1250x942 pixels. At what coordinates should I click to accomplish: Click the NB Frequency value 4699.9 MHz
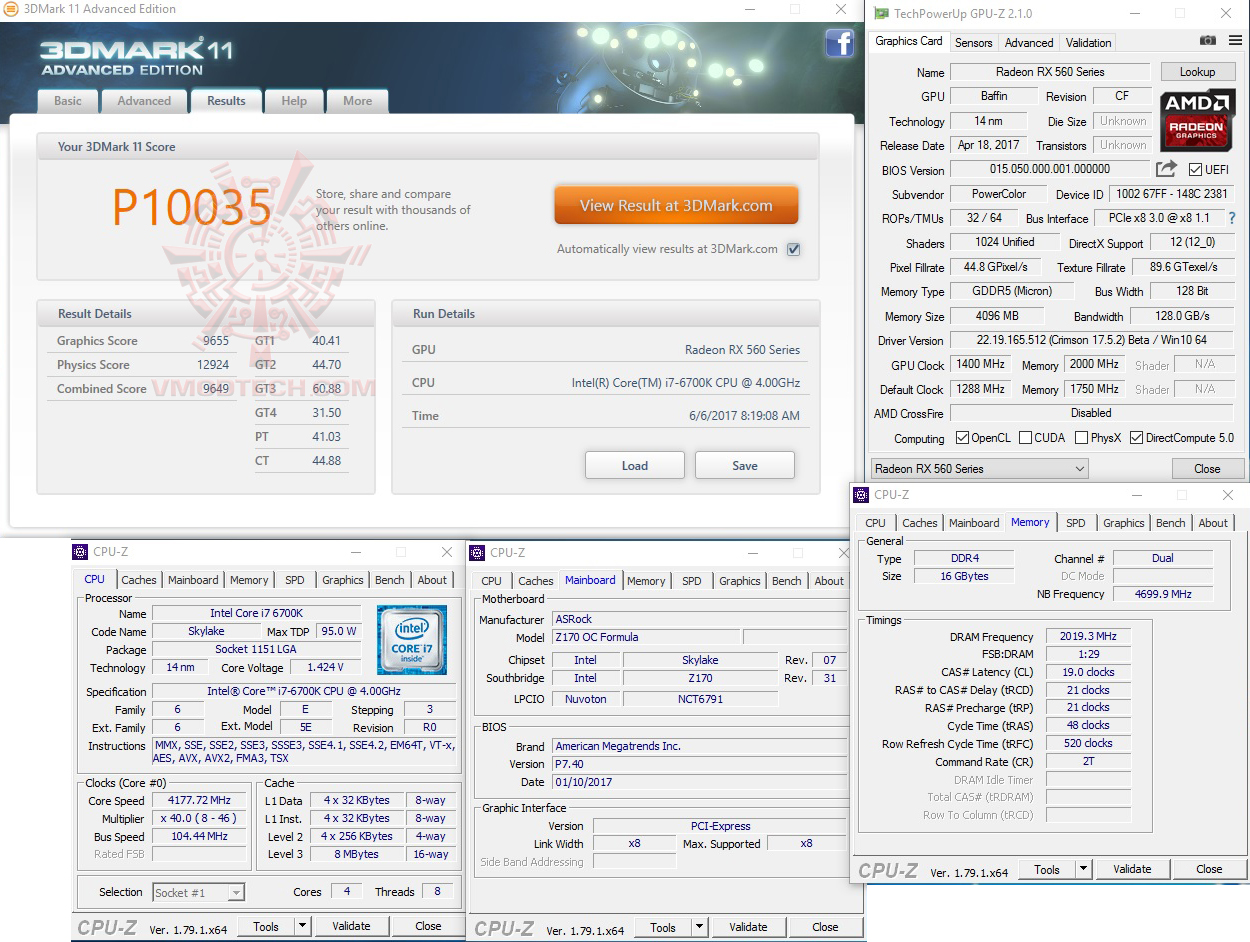(x=1163, y=595)
